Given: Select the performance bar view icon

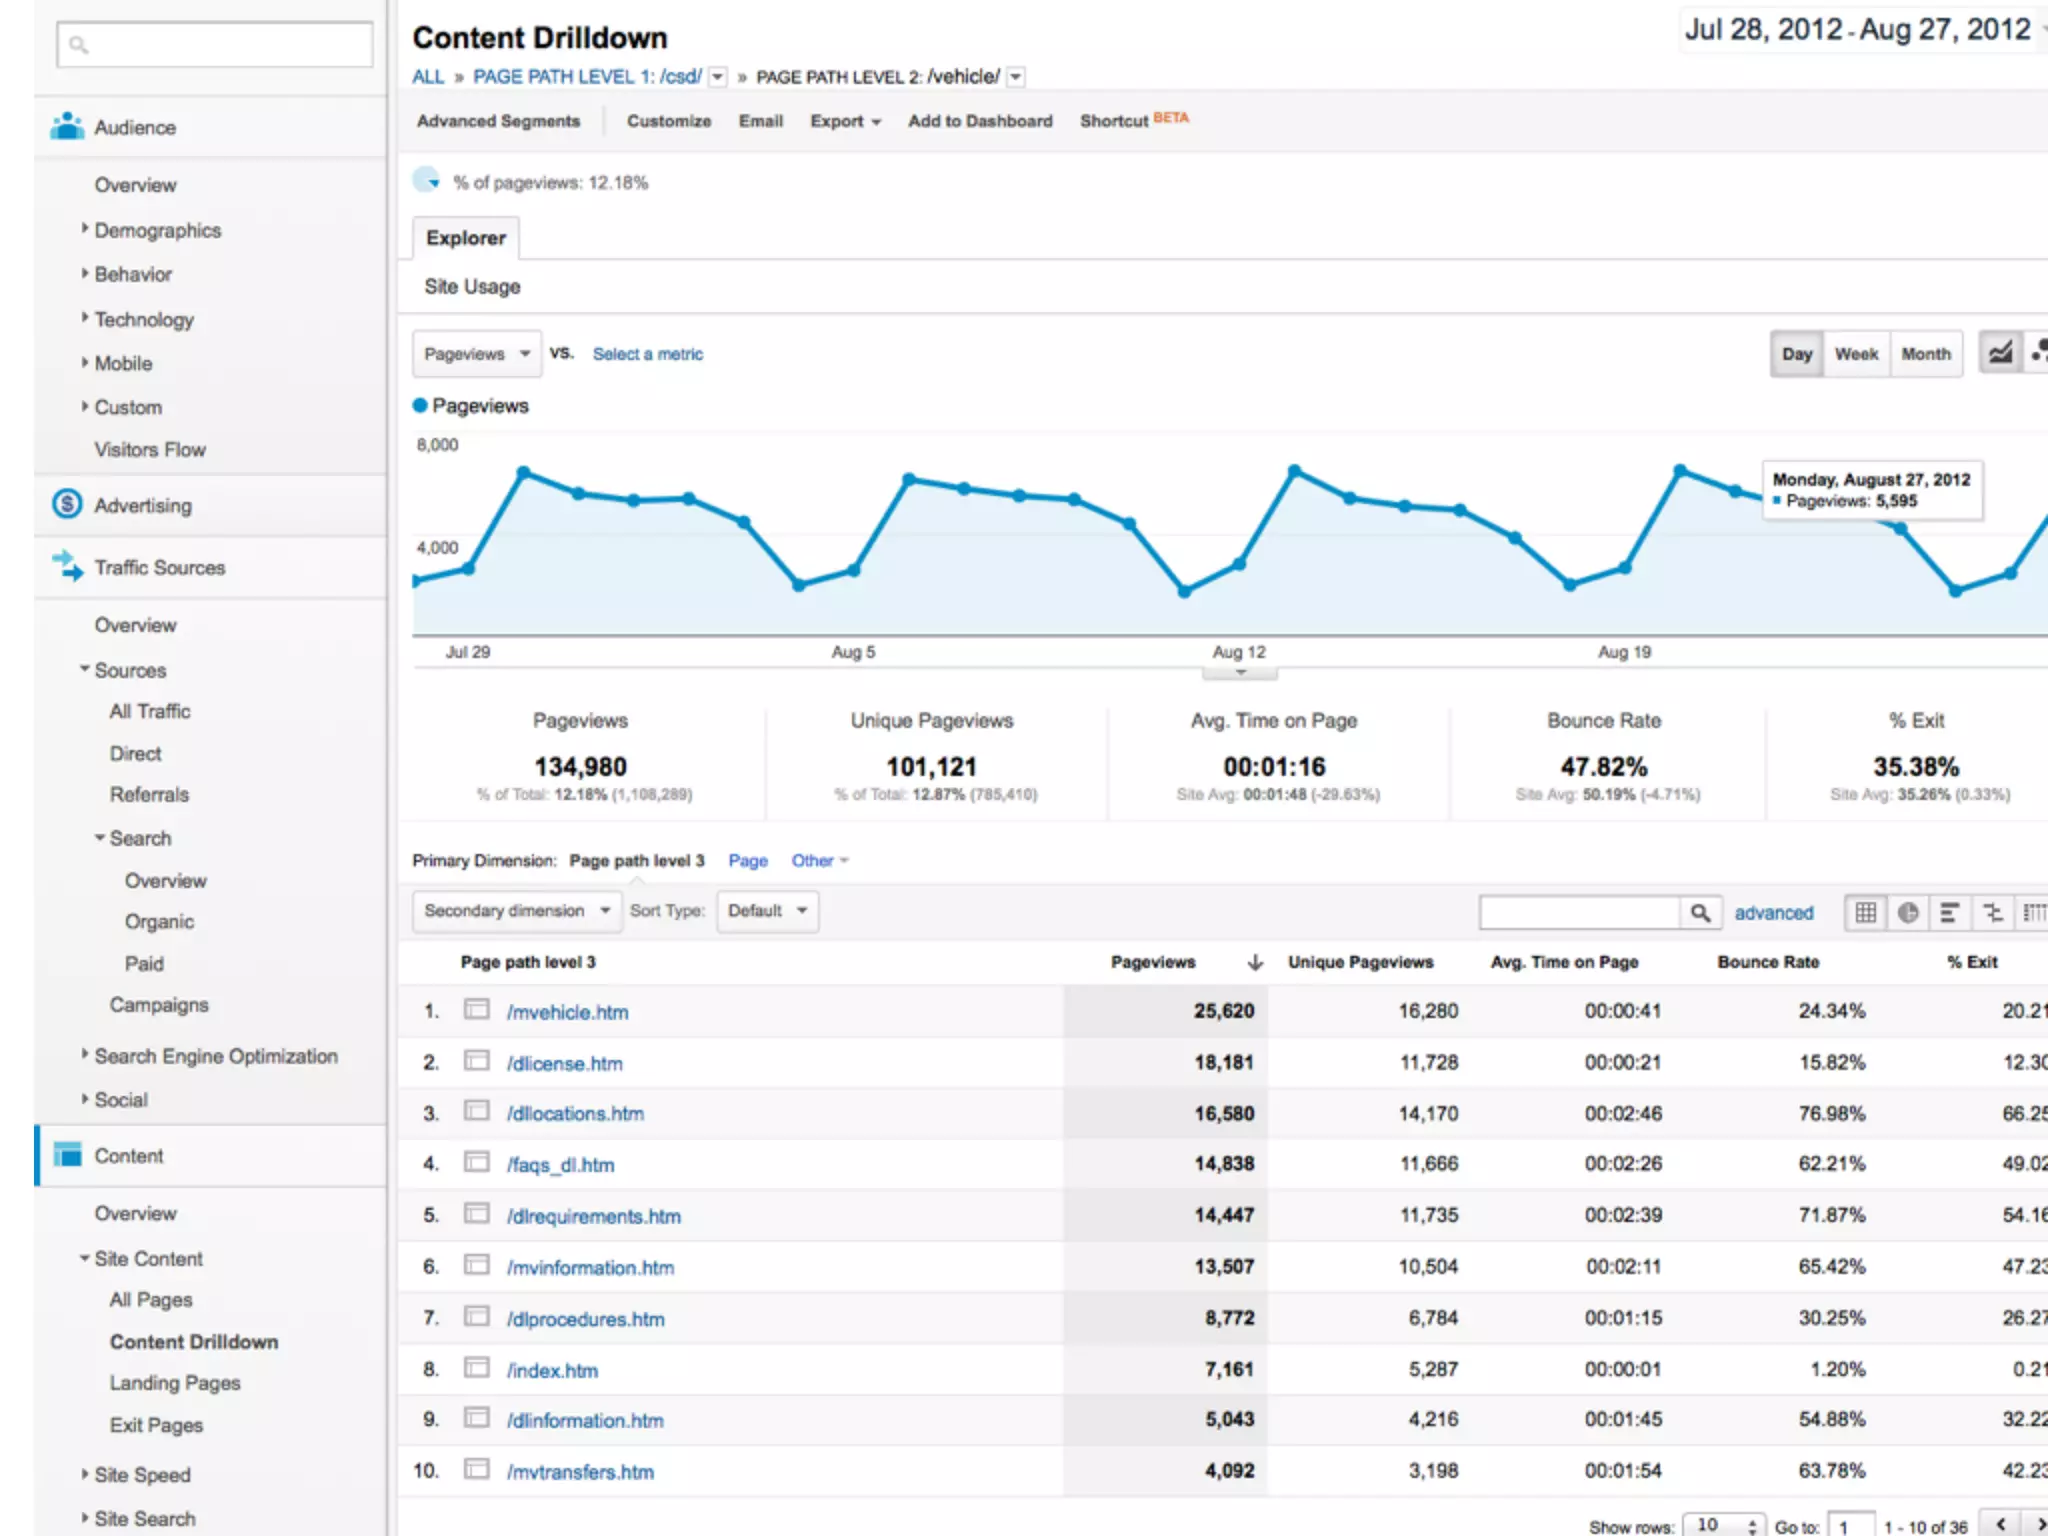Looking at the screenshot, I should [1950, 912].
